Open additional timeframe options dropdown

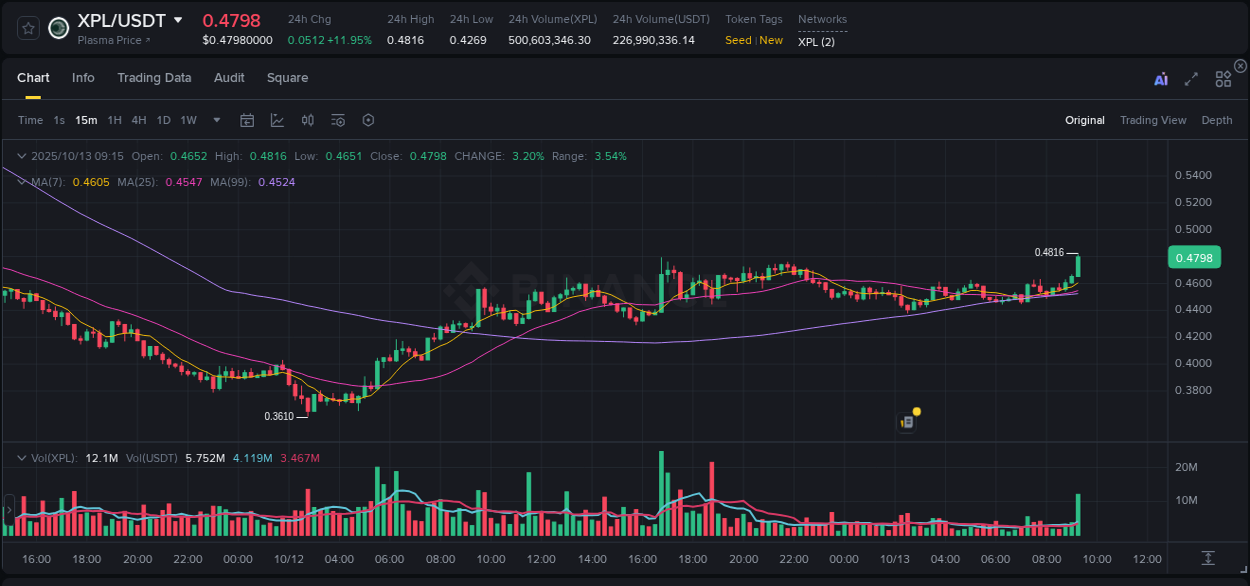click(x=215, y=120)
